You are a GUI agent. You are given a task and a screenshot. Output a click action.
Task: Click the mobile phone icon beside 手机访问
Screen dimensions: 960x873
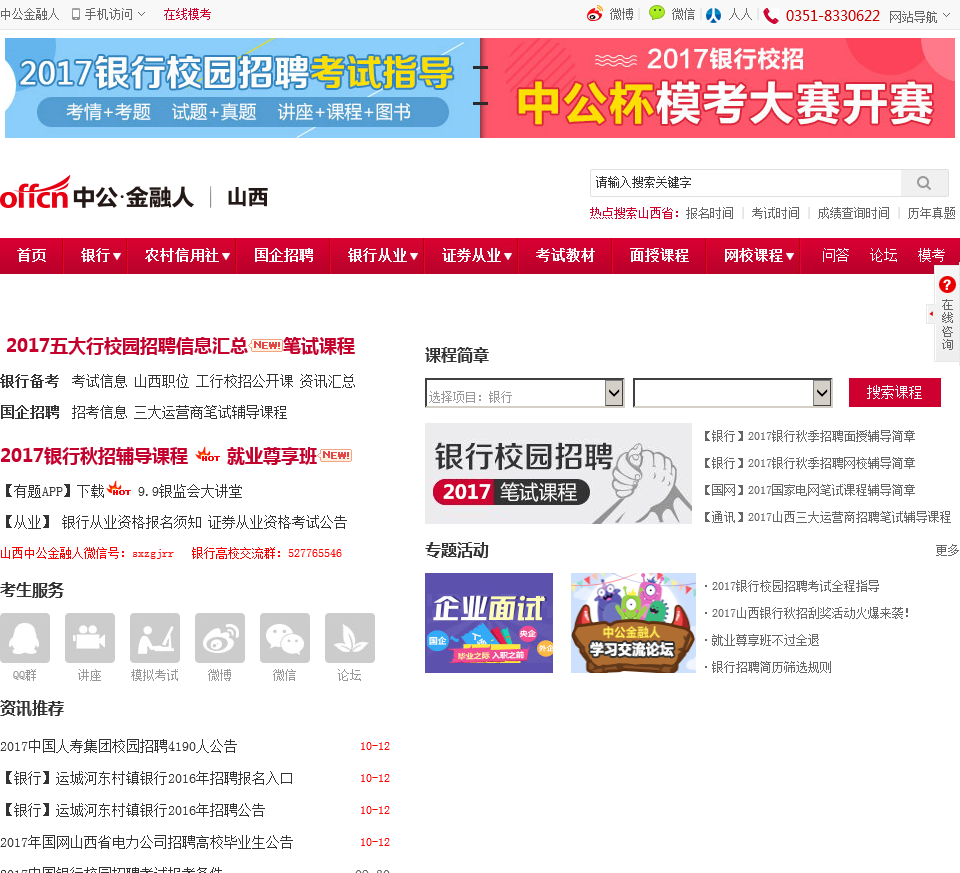coord(76,14)
